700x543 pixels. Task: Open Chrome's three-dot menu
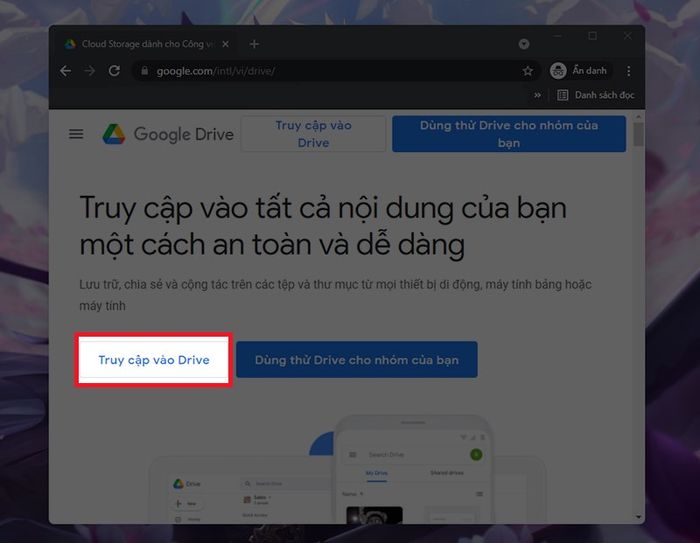628,71
